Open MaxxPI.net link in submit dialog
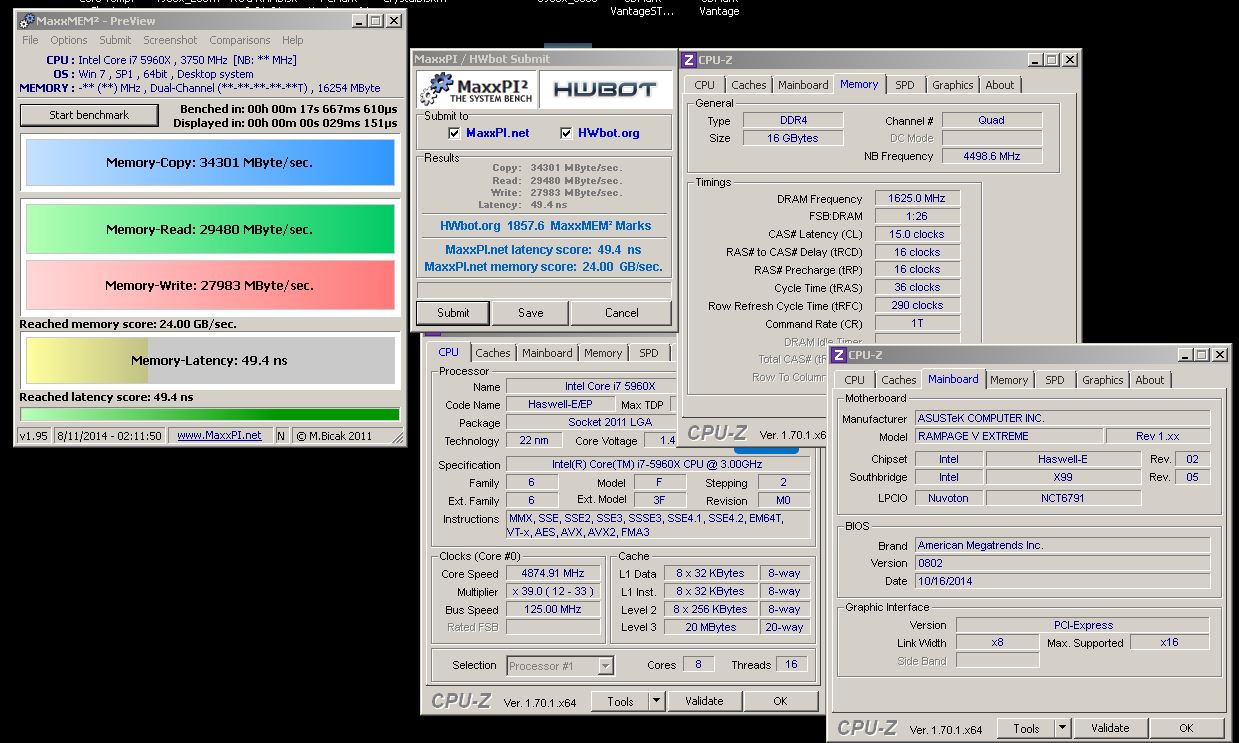 (x=498, y=133)
